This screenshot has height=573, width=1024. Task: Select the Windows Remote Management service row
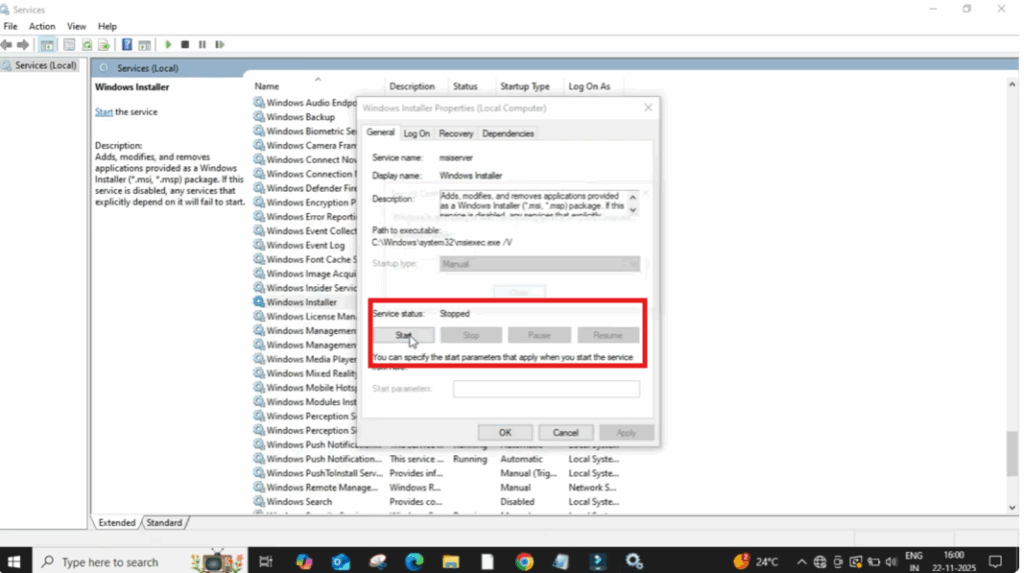click(x=436, y=487)
